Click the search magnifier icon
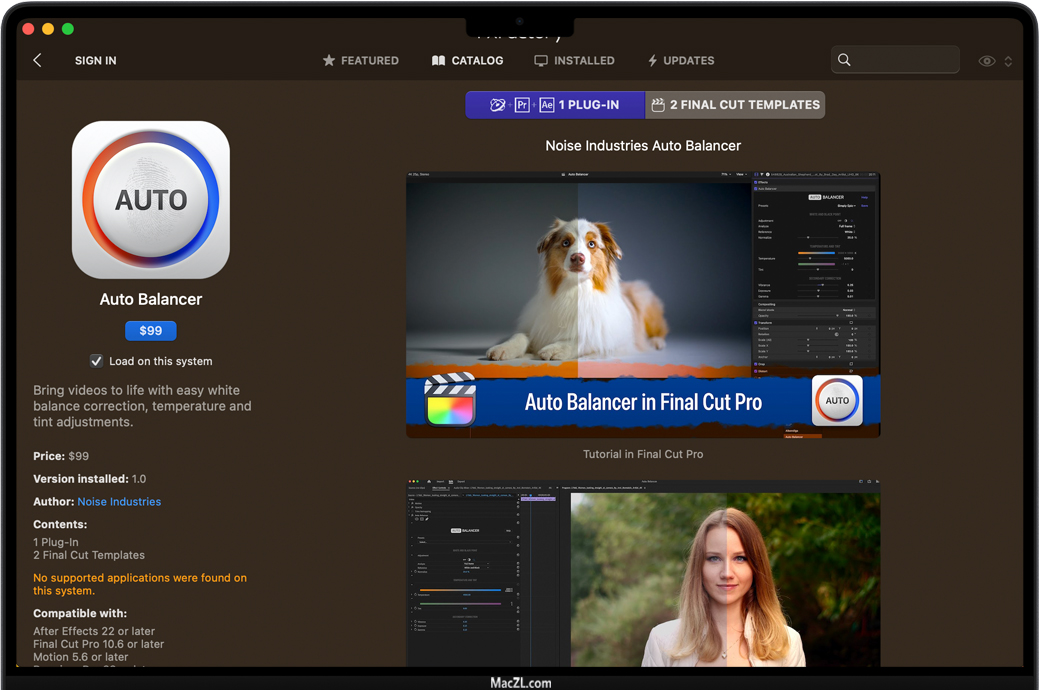Image resolution: width=1040 pixels, height=690 pixels. (845, 60)
